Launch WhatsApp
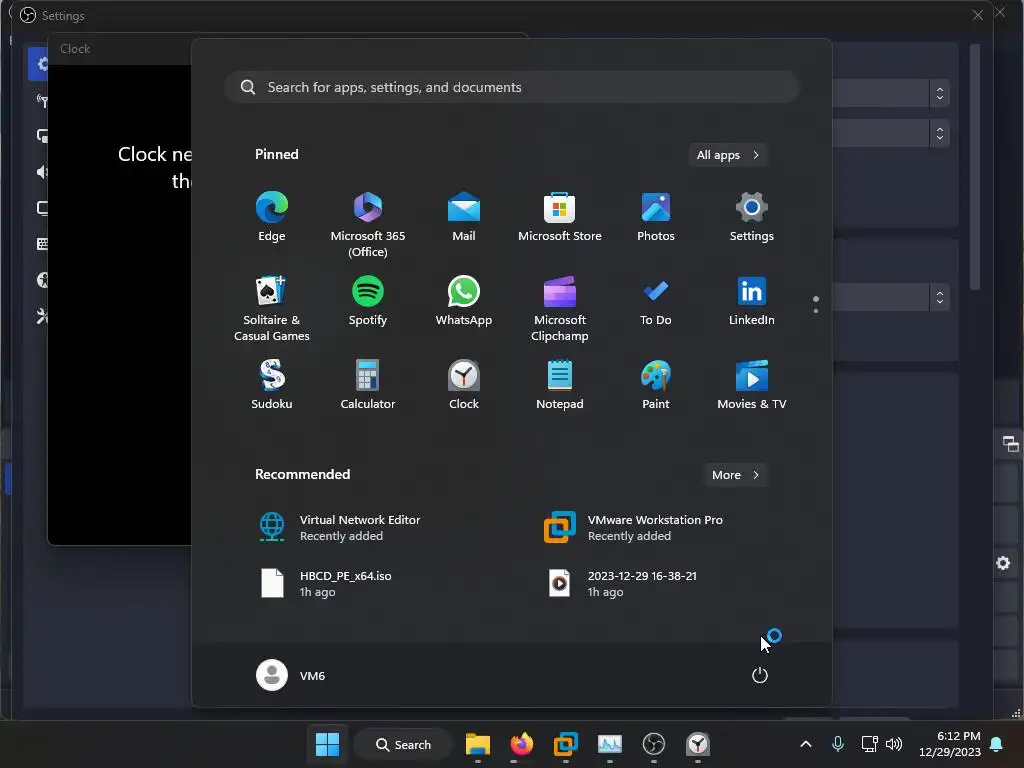 pos(464,302)
